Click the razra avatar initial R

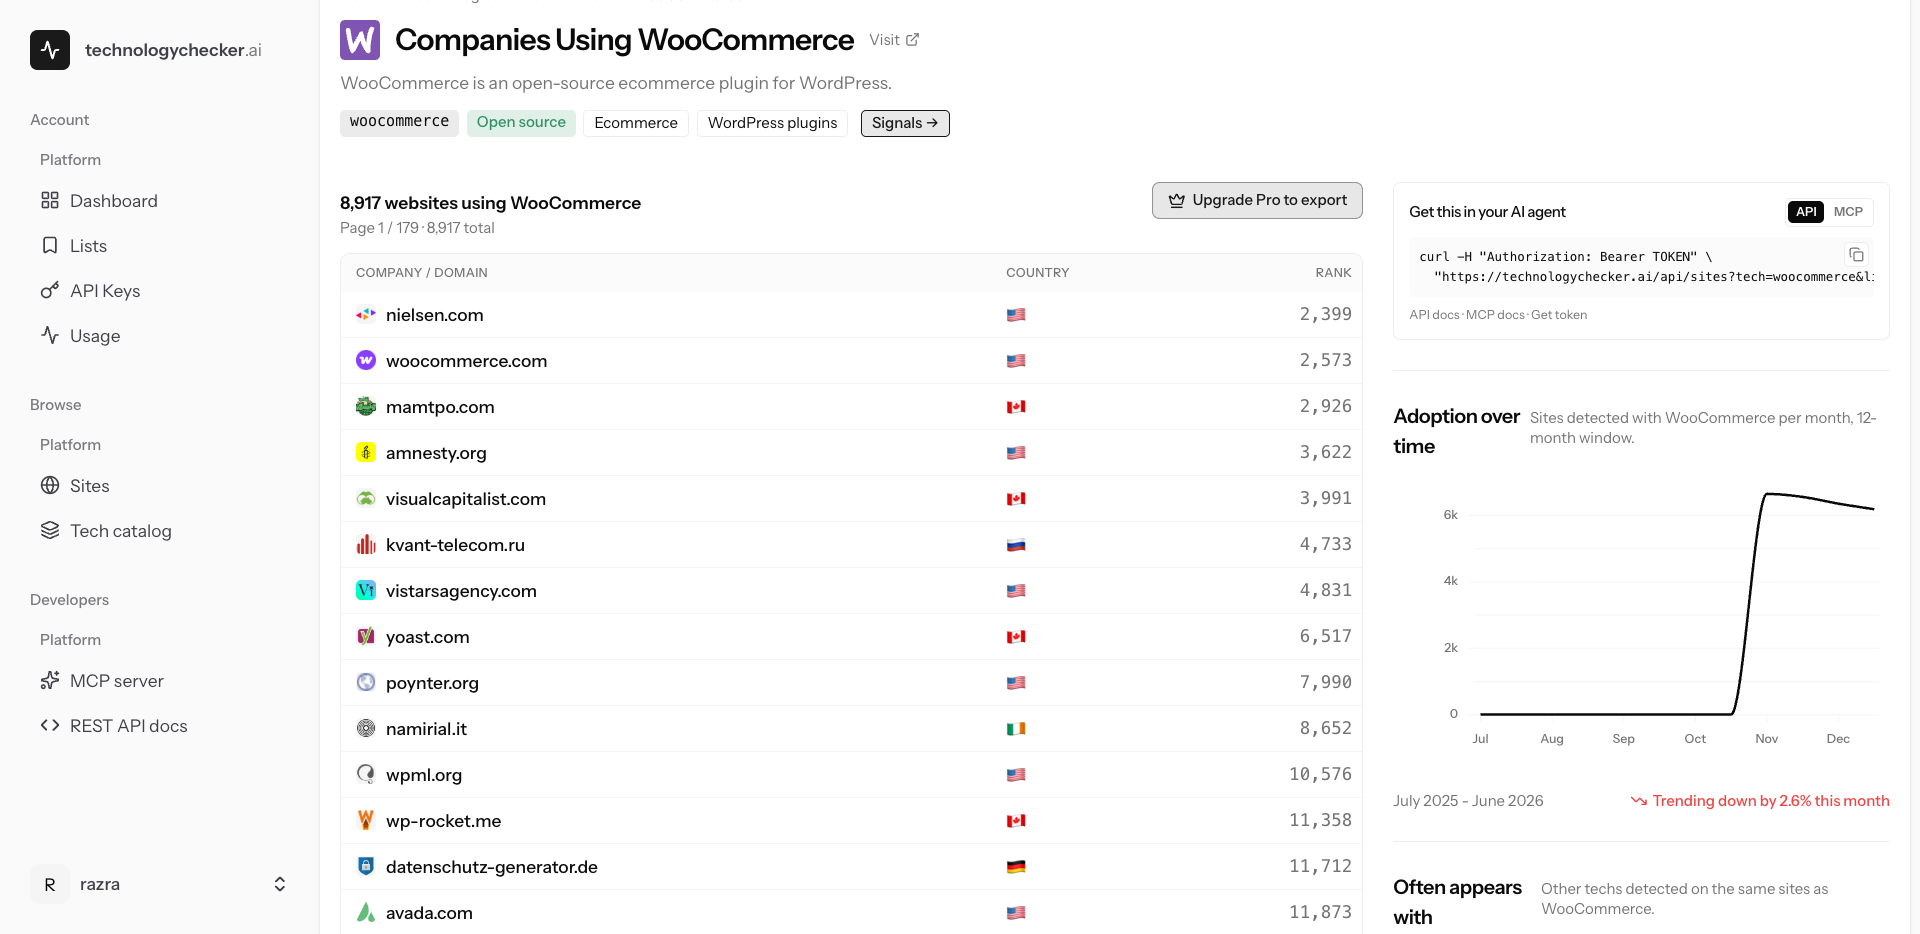pos(50,884)
